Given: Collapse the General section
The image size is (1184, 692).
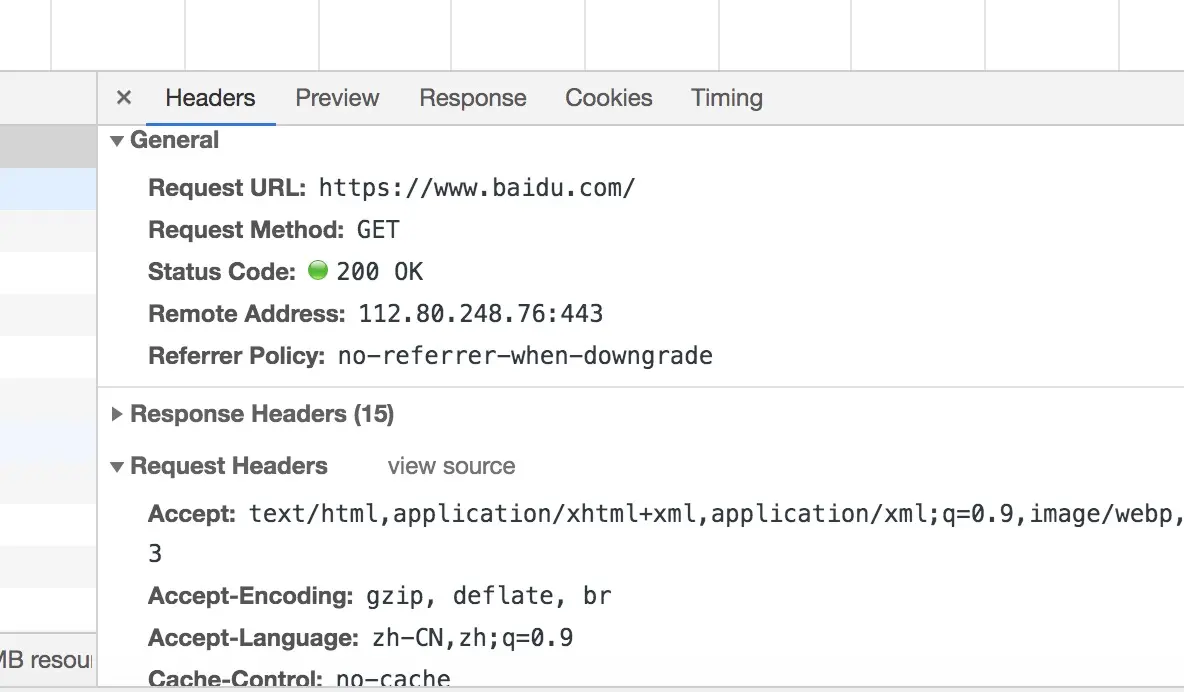Looking at the screenshot, I should [x=118, y=141].
